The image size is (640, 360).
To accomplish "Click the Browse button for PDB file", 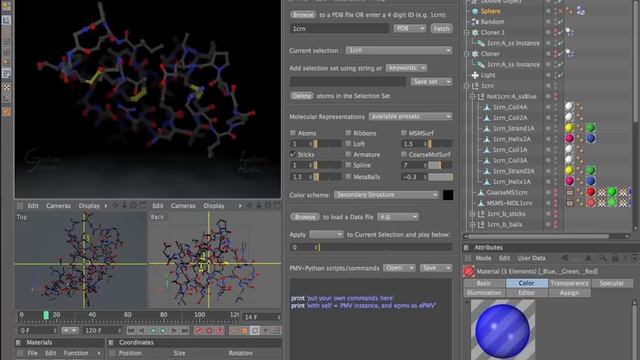I will coord(303,15).
